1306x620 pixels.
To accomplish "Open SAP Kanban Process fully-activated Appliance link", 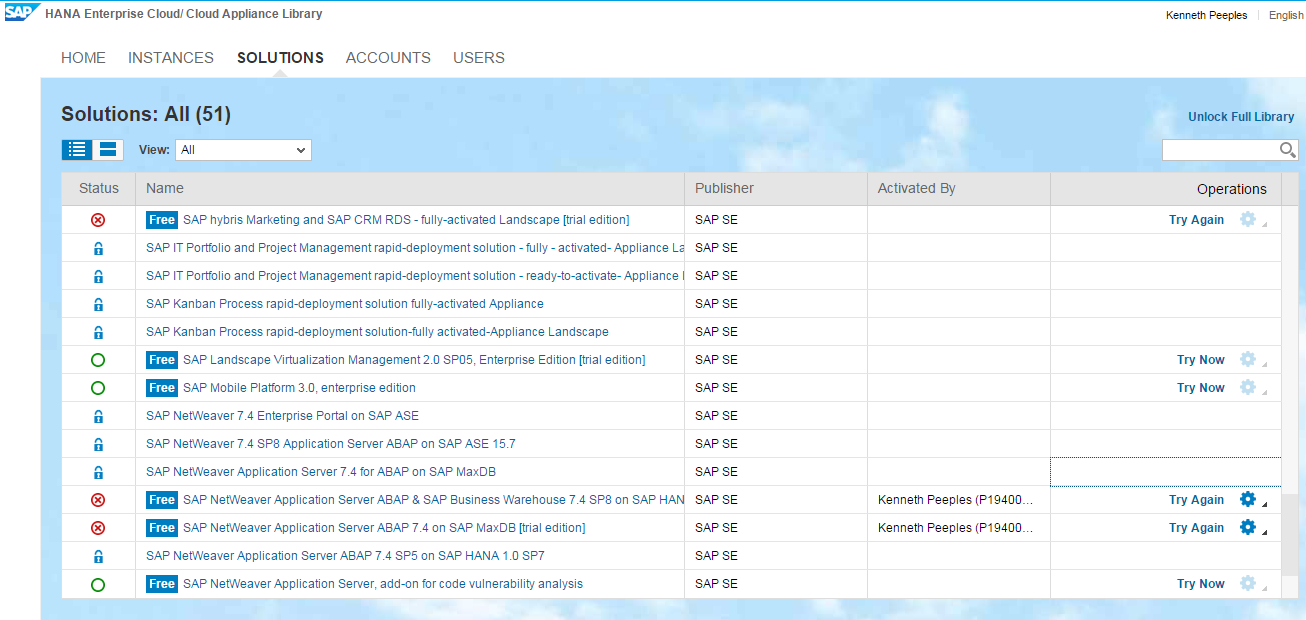I will [345, 304].
